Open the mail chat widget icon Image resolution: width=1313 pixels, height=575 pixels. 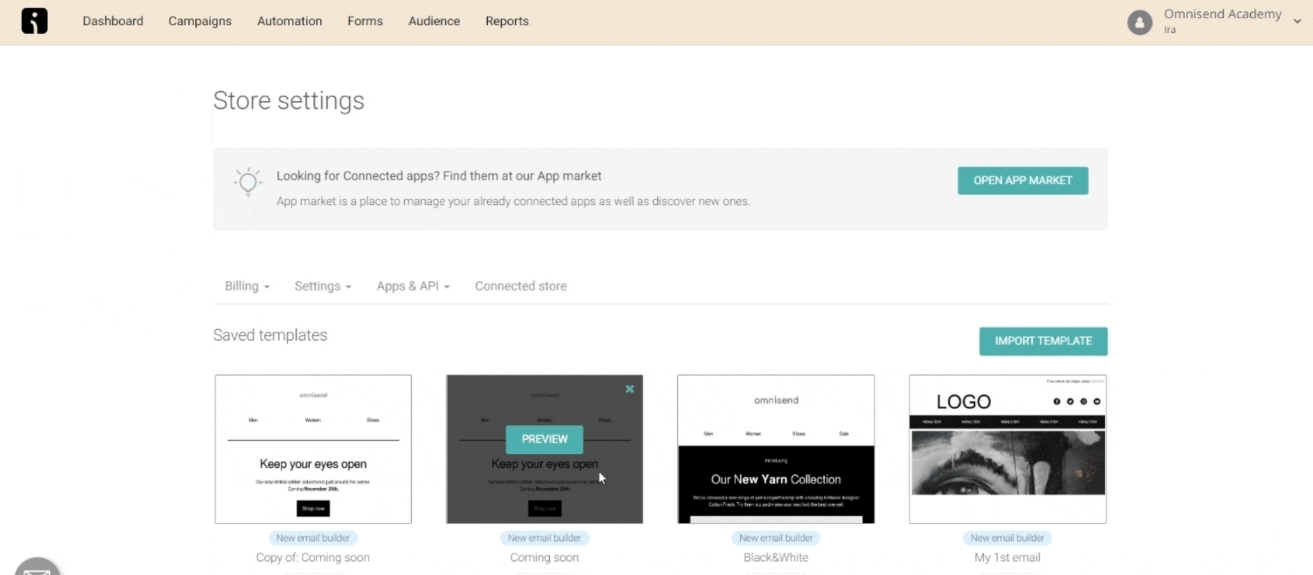pyautogui.click(x=37, y=568)
